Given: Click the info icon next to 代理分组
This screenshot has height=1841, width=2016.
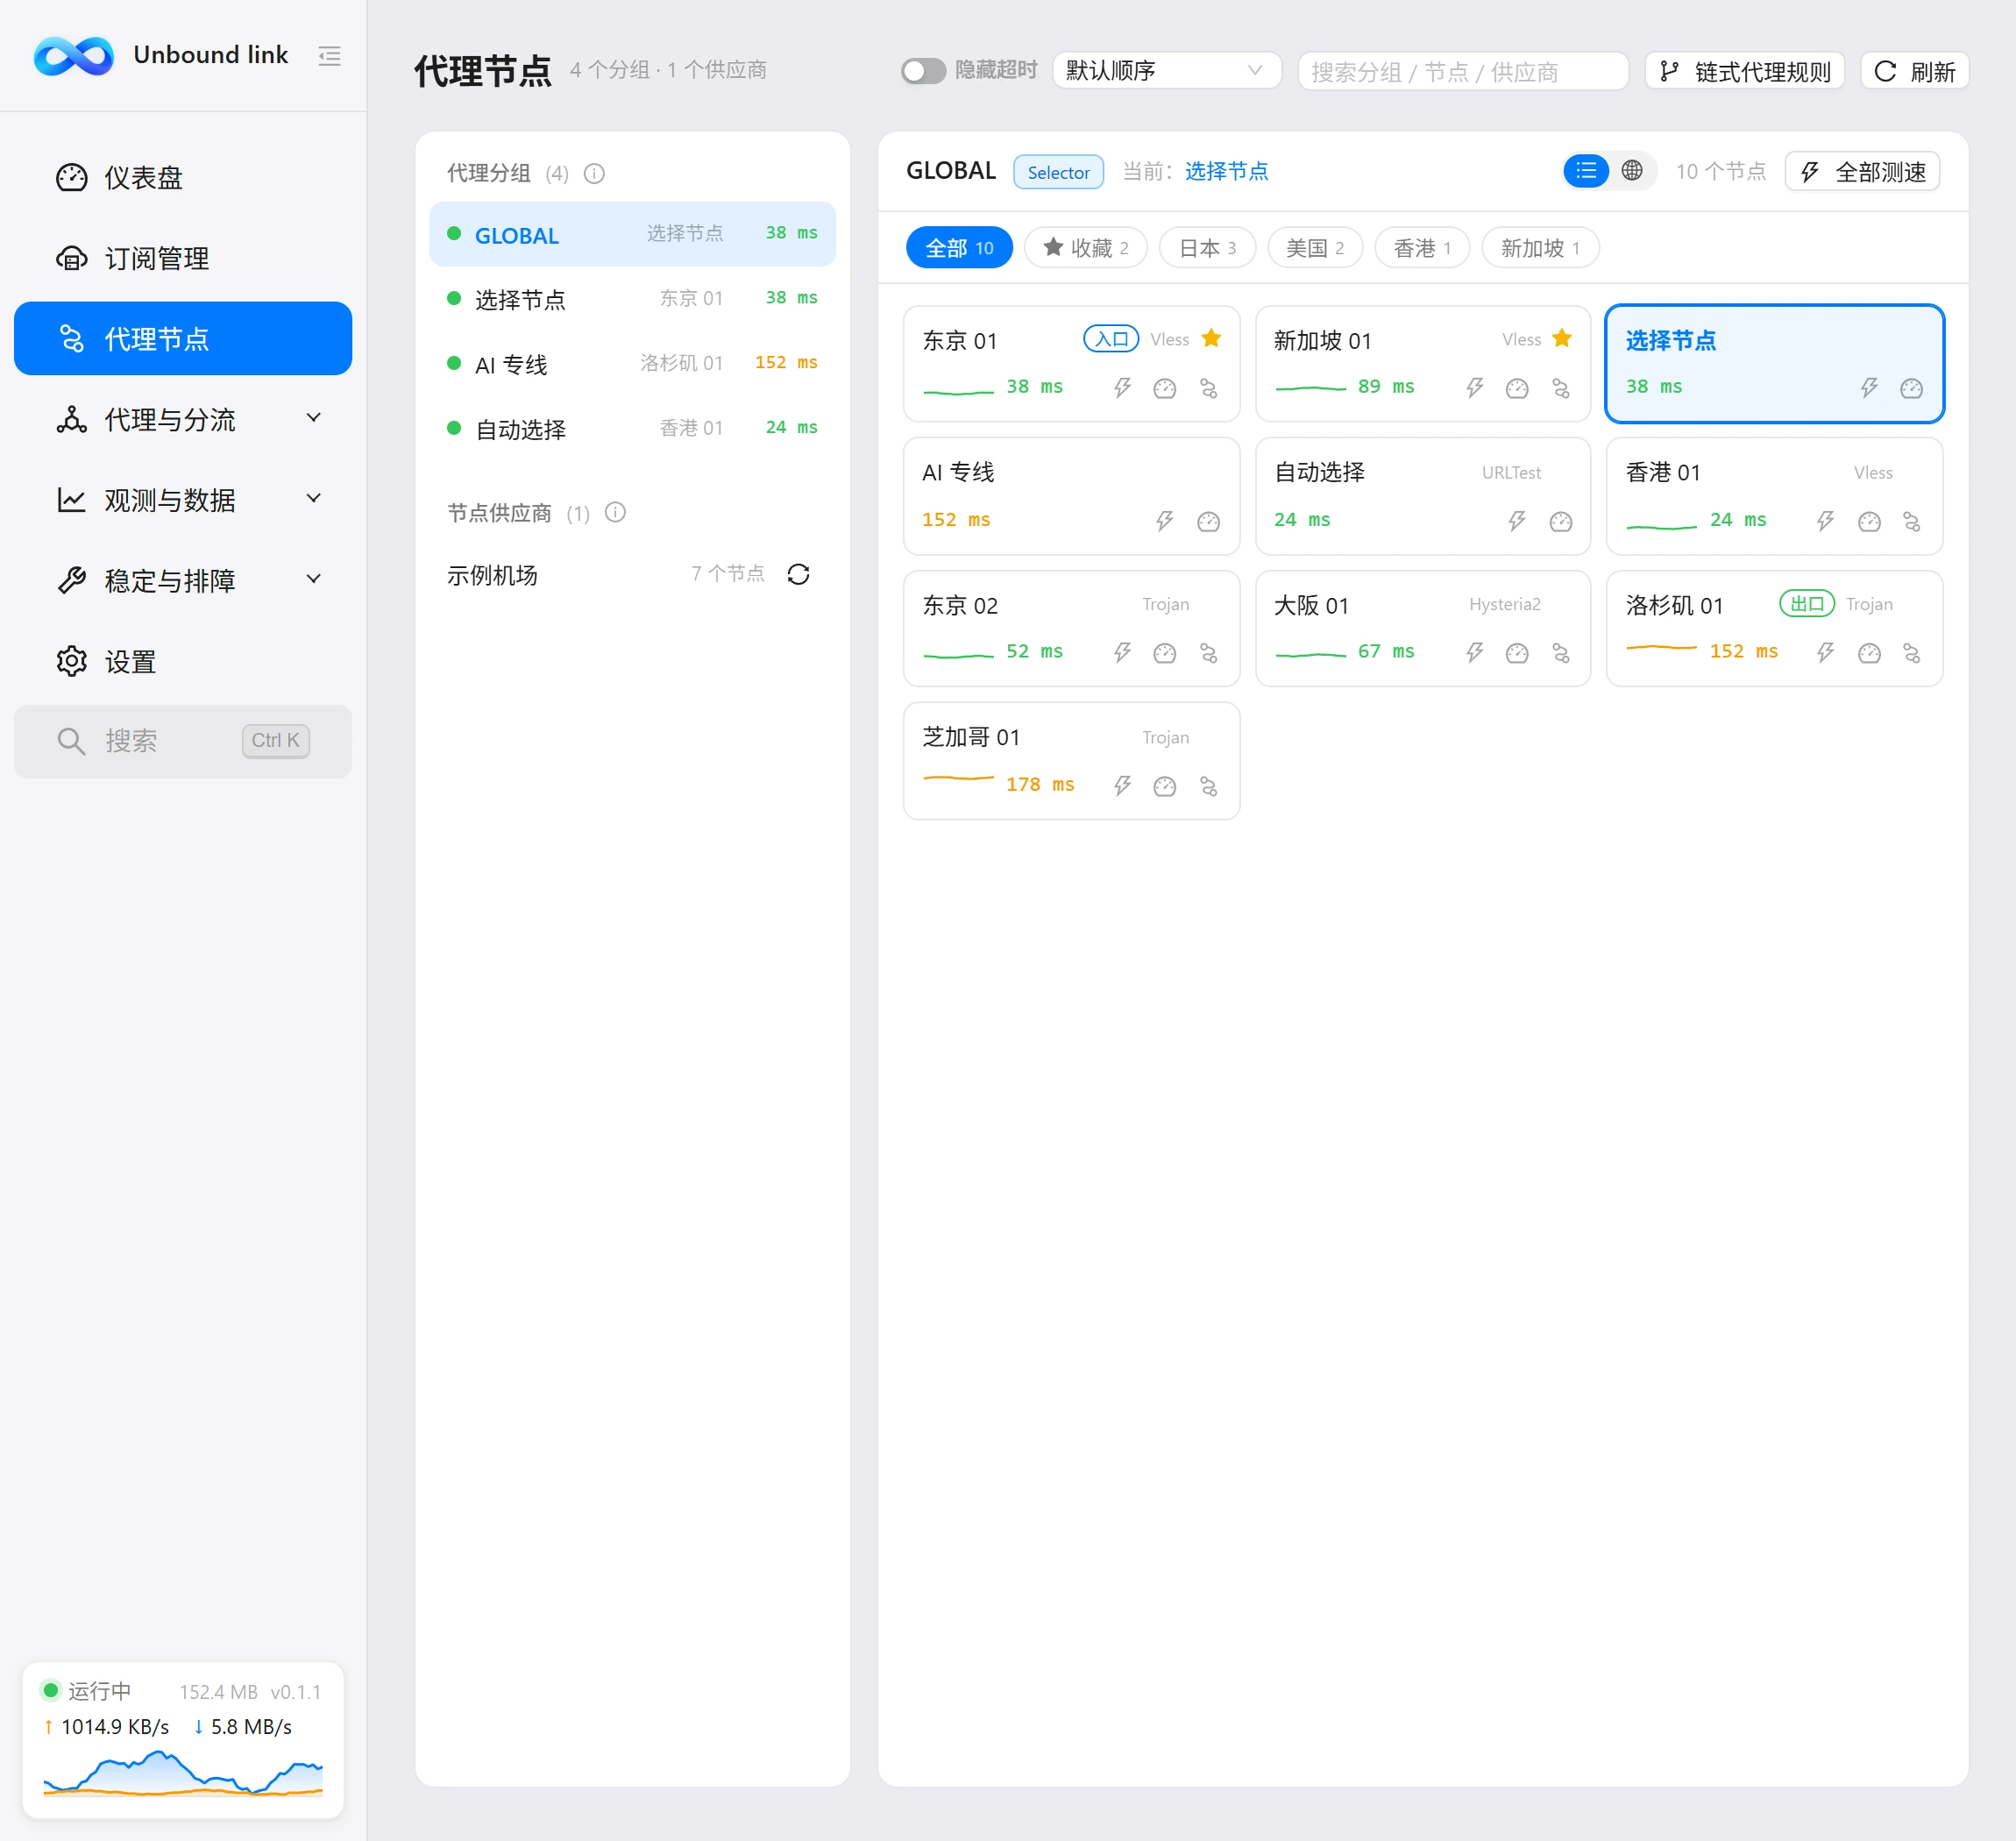Looking at the screenshot, I should point(594,174).
